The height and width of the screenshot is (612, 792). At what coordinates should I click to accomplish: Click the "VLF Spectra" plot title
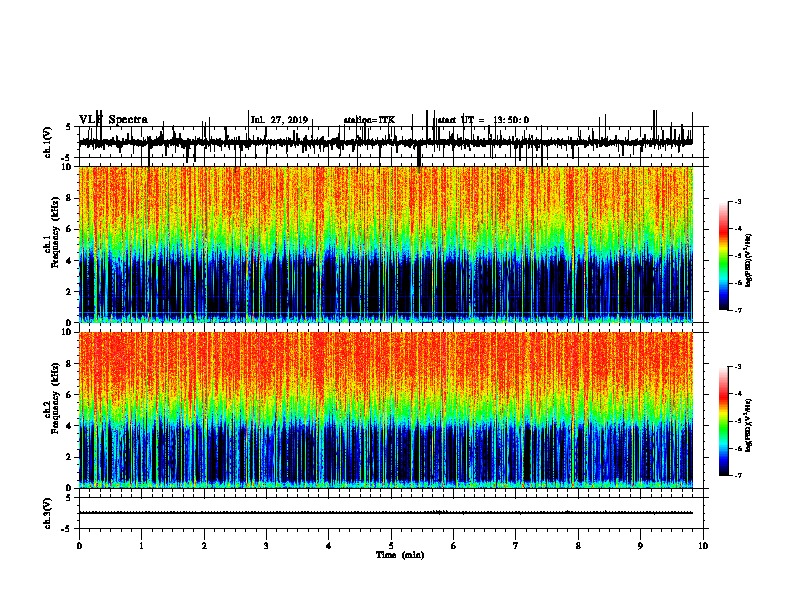click(113, 120)
